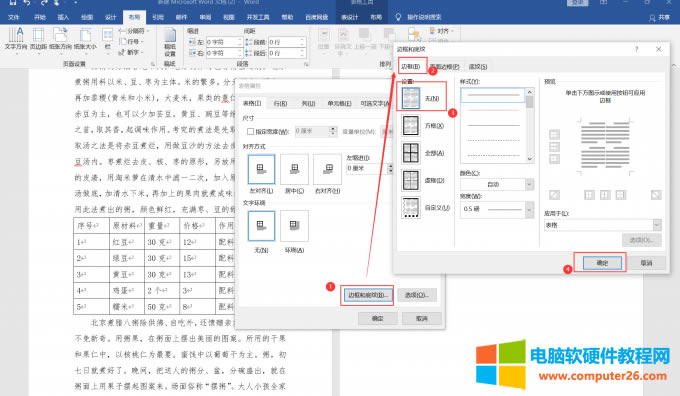Open the Margins (页边距) ribbon icon
Viewport: 680px width, 396px height.
click(x=38, y=38)
